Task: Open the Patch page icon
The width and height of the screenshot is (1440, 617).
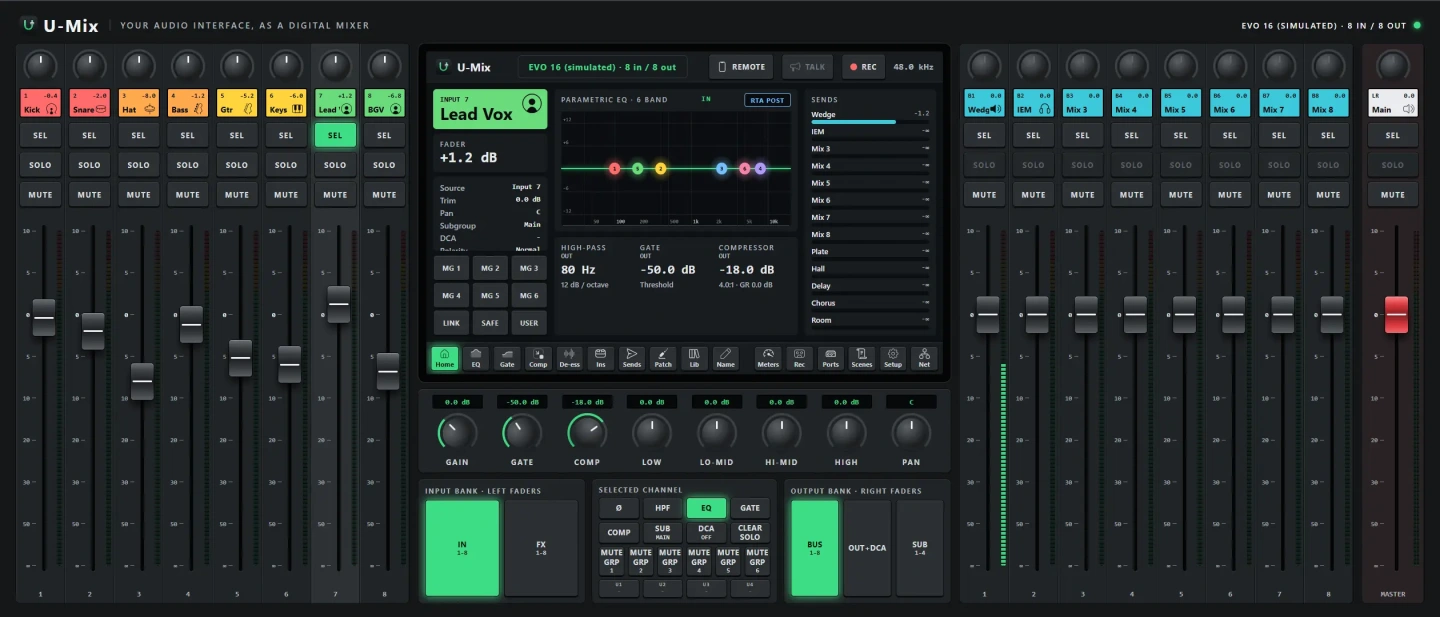Action: 662,358
